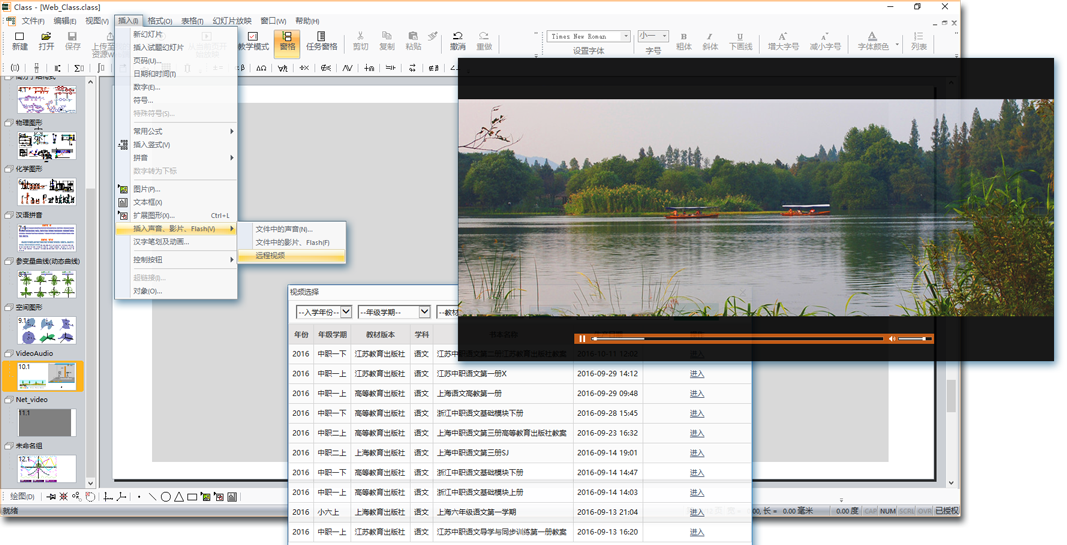Open the 任务窗格 task pane icon
The height and width of the screenshot is (545, 1067).
pyautogui.click(x=321, y=40)
